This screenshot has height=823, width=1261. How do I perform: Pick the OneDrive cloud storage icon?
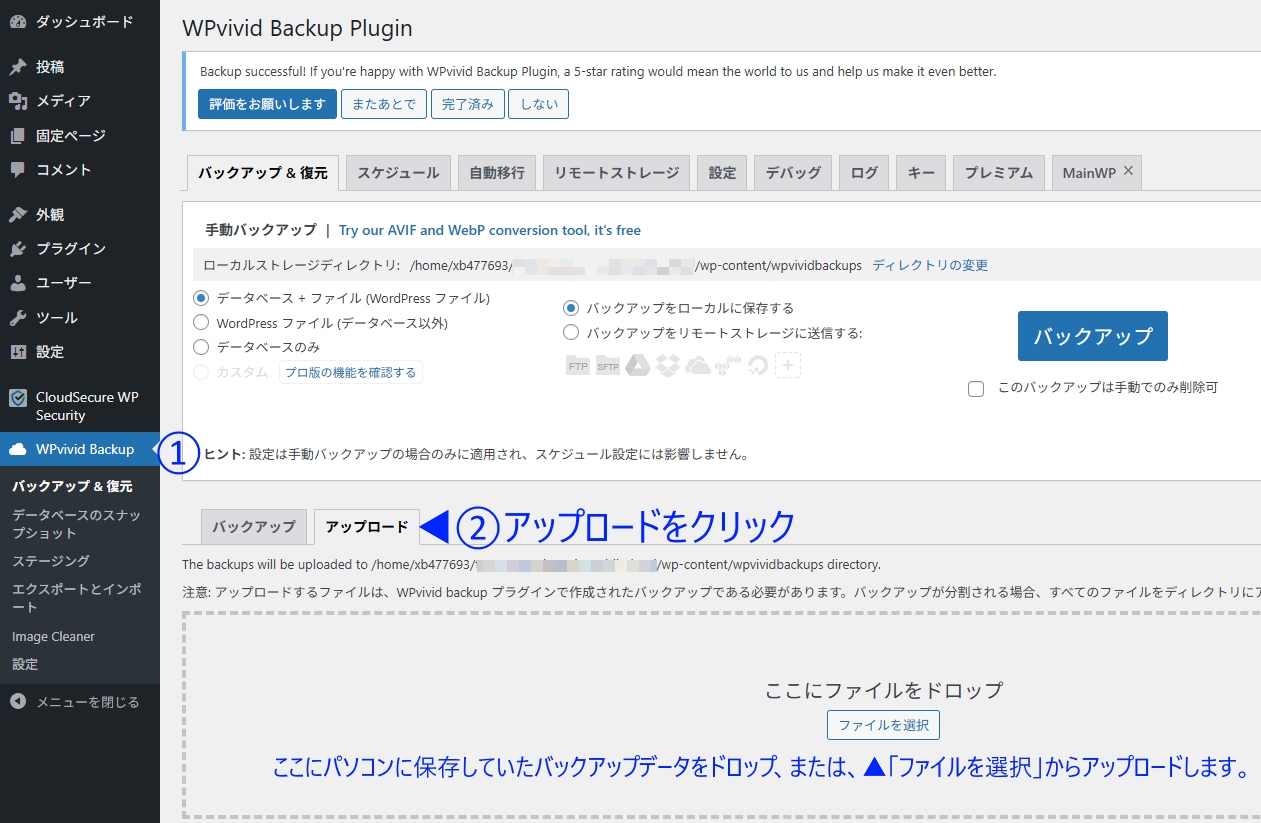698,366
